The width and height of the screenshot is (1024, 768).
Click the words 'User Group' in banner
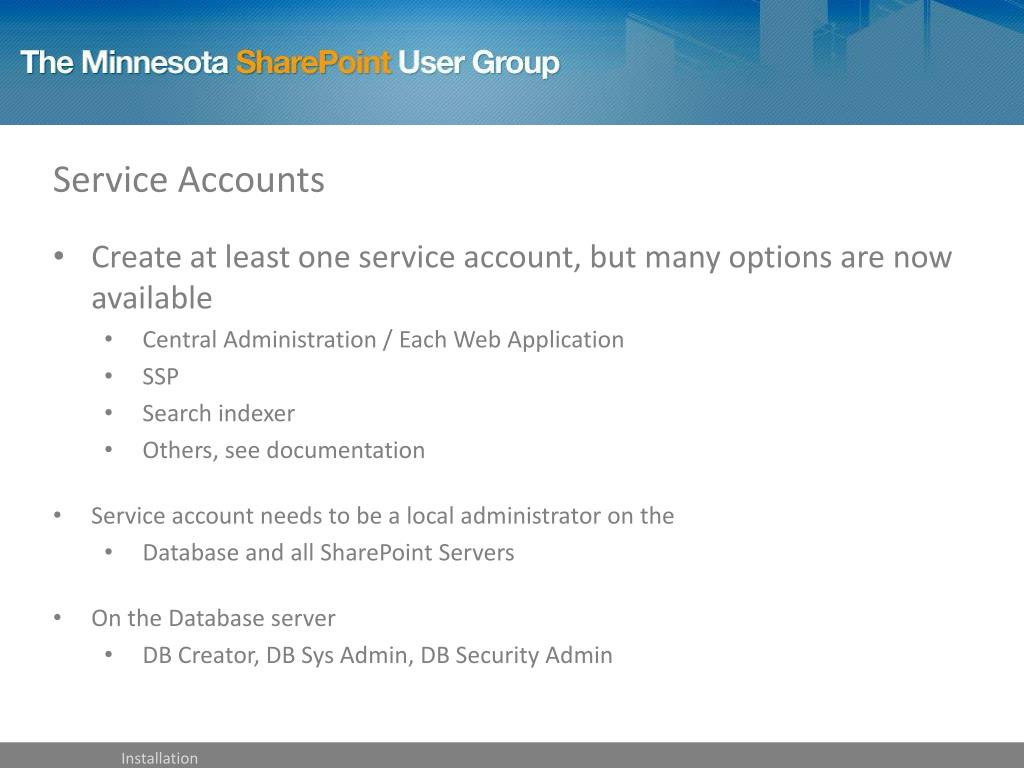[x=479, y=63]
